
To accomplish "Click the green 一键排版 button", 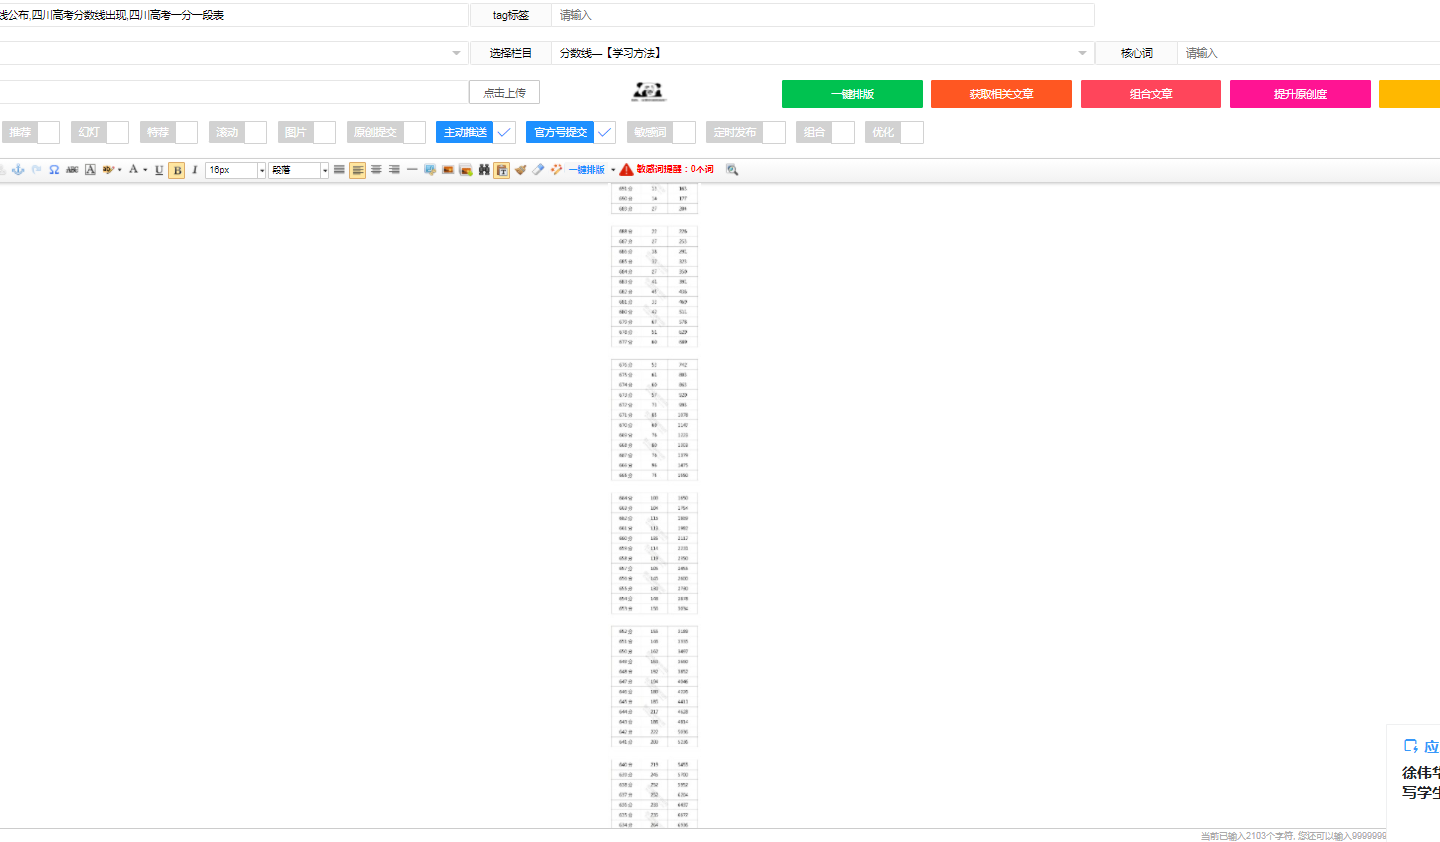I will coord(852,94).
